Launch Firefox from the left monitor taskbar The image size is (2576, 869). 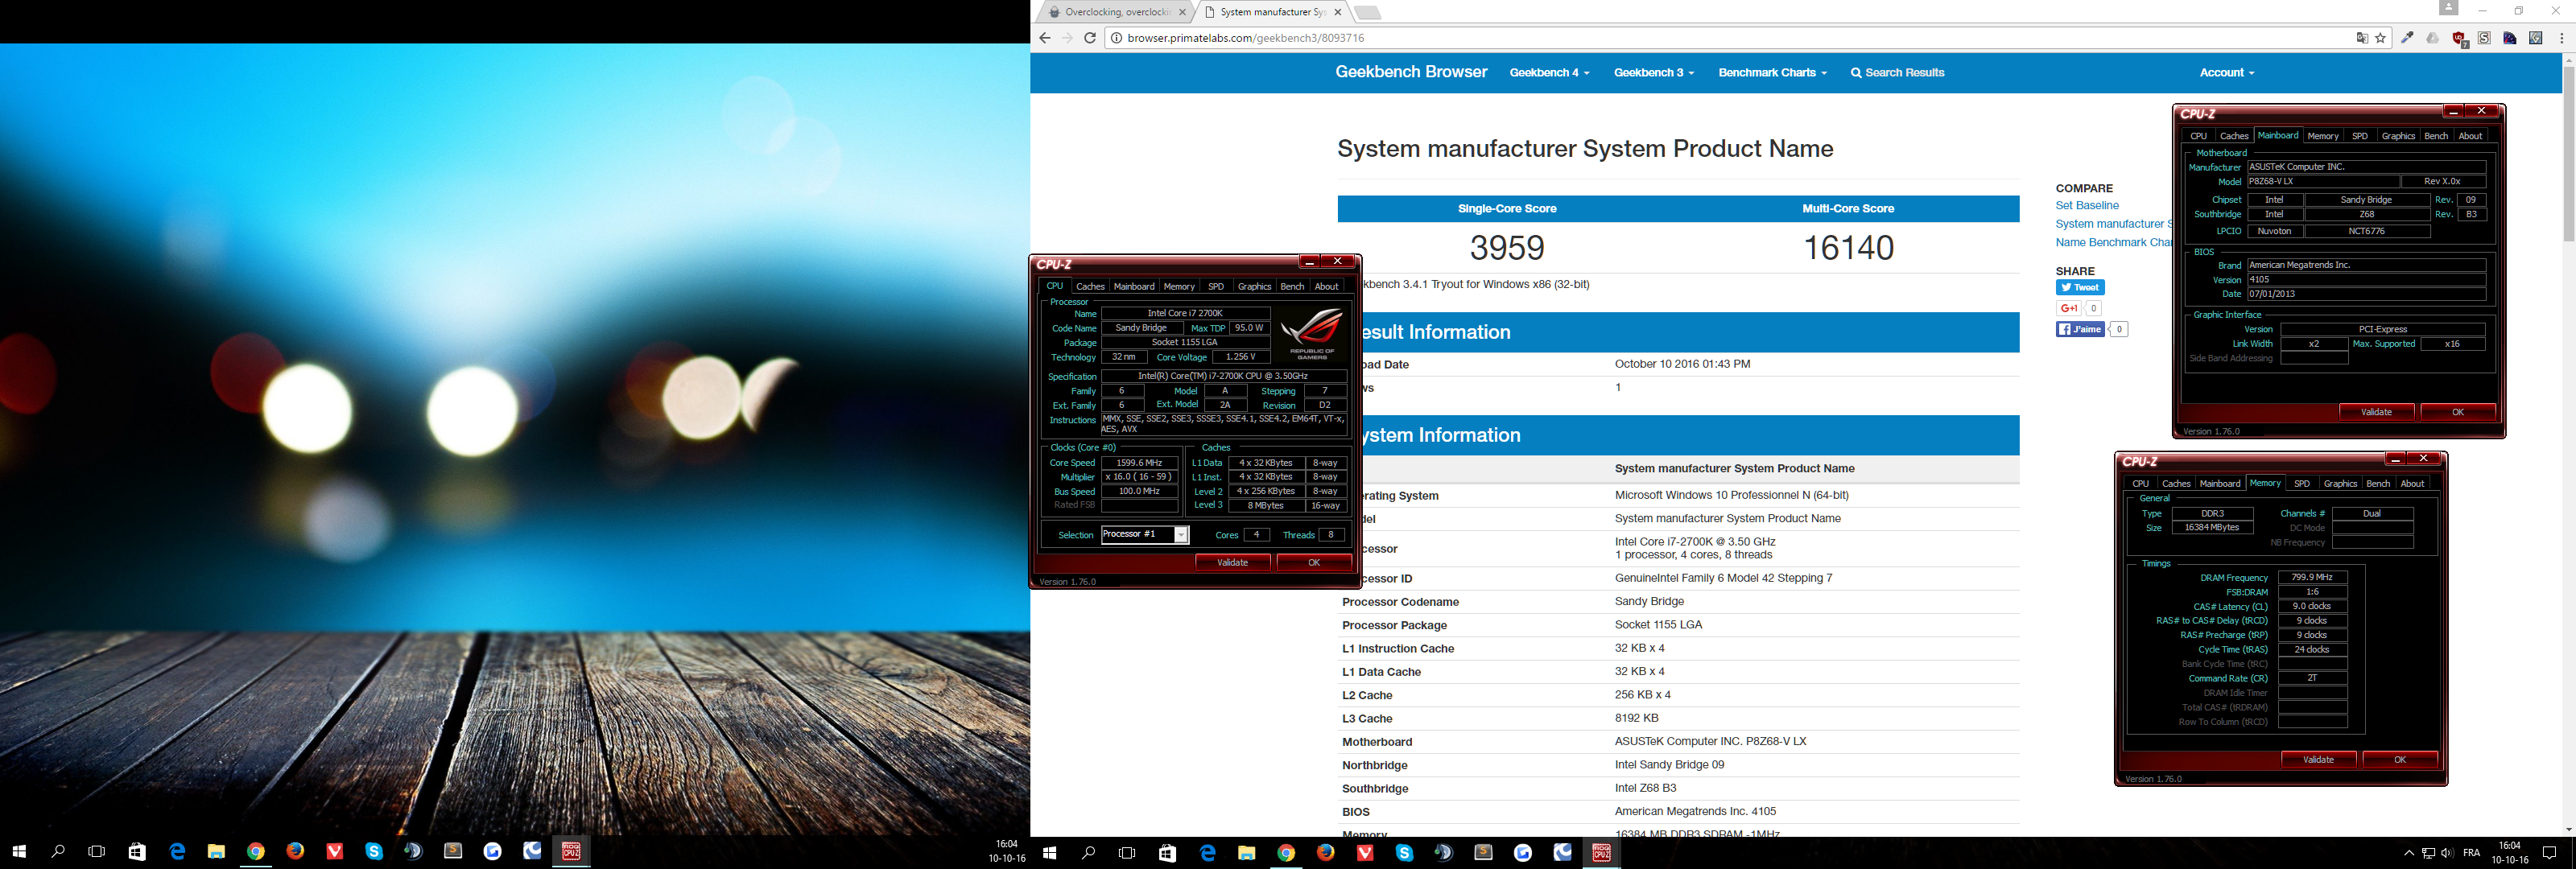[x=295, y=852]
